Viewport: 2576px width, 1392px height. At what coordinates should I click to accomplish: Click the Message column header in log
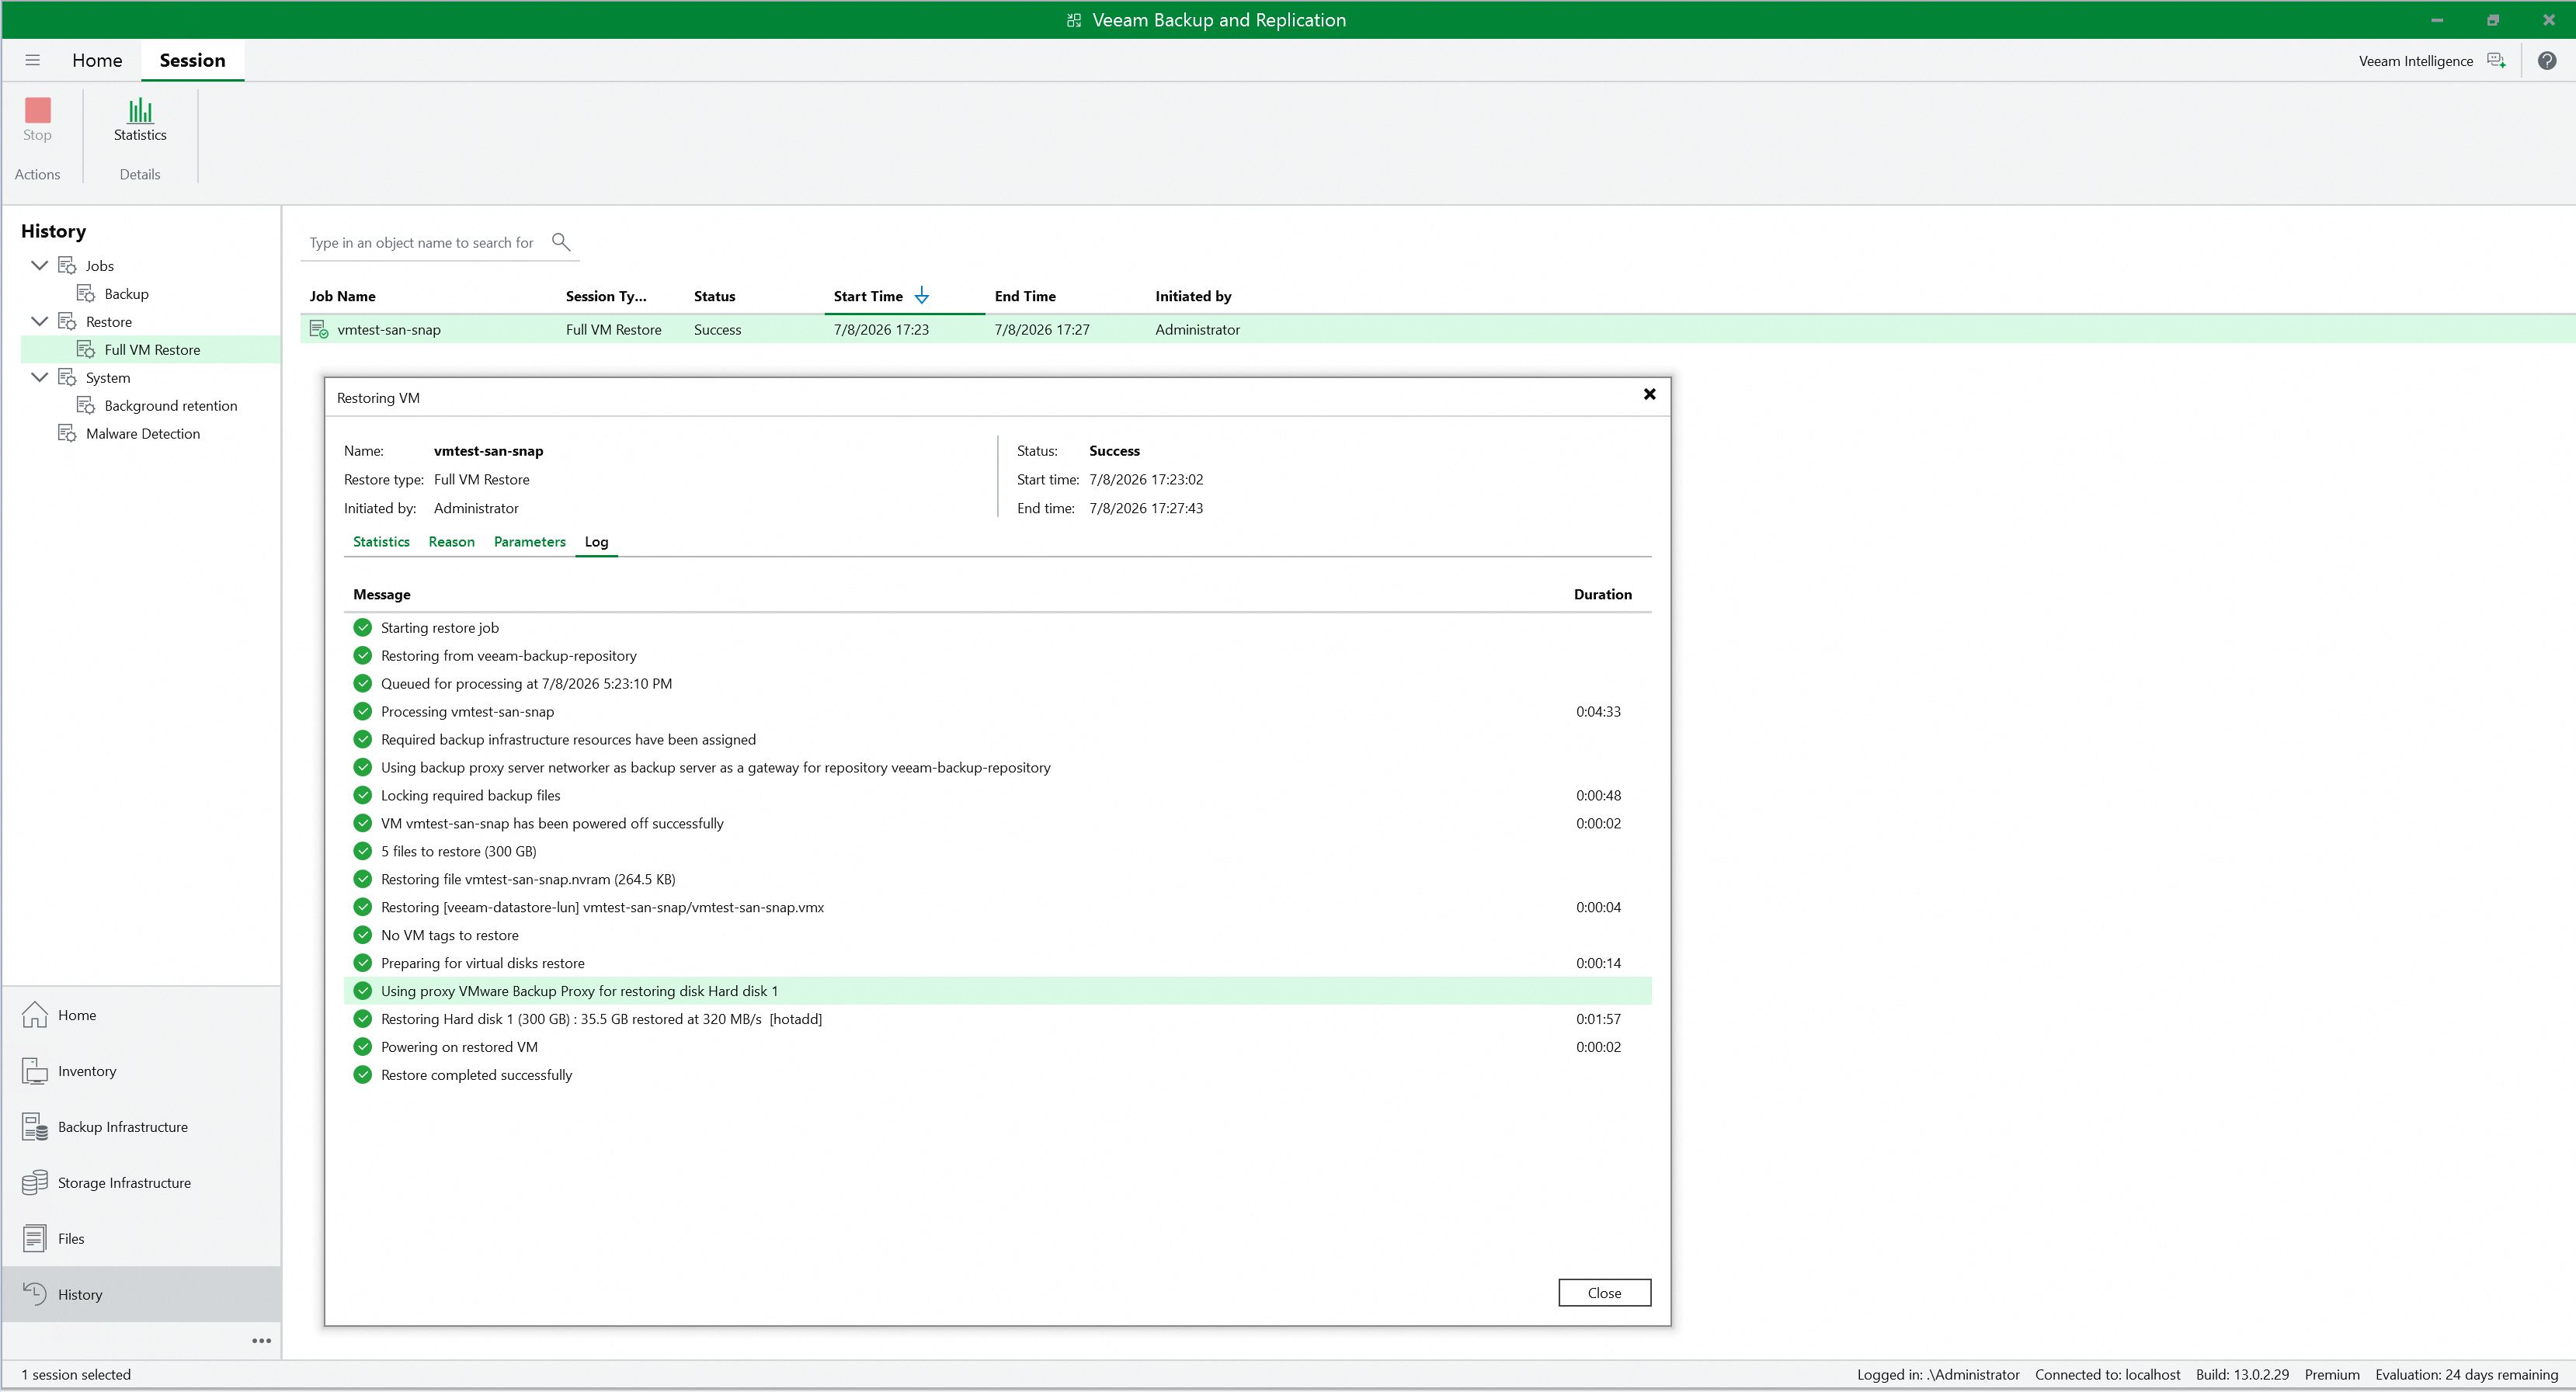[382, 594]
